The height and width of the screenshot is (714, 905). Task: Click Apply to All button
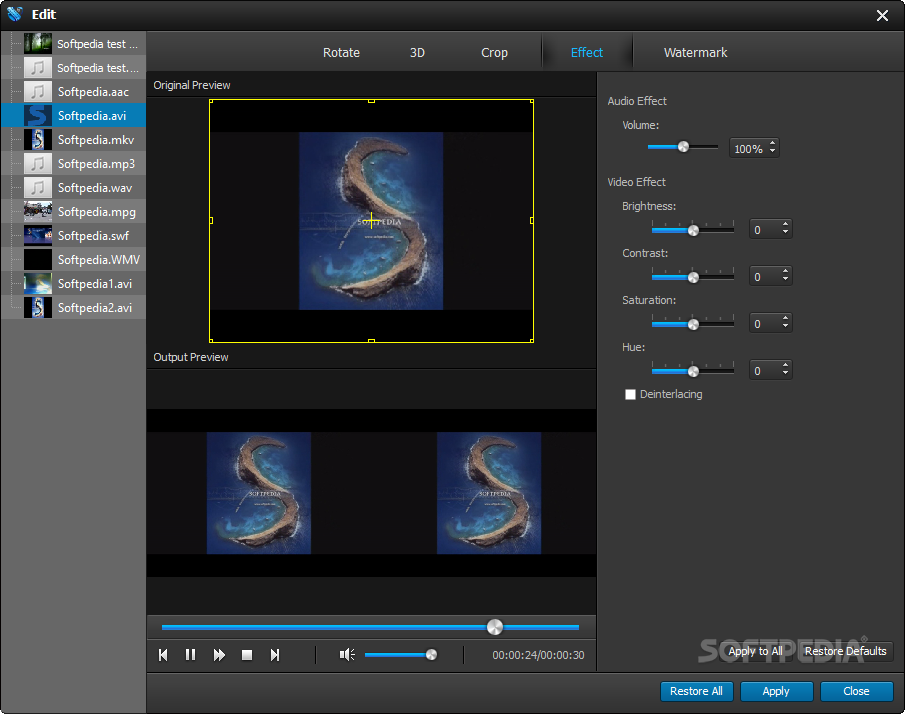click(755, 651)
